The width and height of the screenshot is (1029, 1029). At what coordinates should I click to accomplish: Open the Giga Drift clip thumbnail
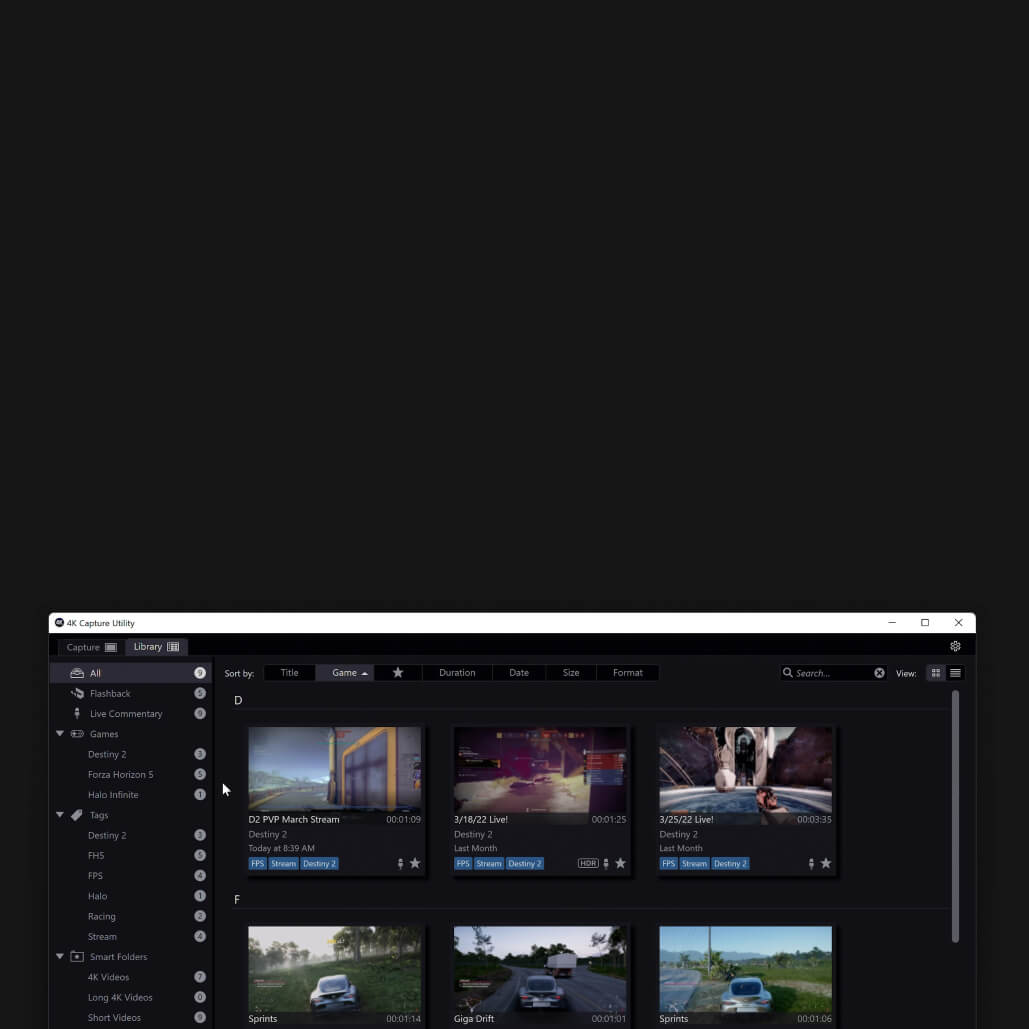point(540,967)
